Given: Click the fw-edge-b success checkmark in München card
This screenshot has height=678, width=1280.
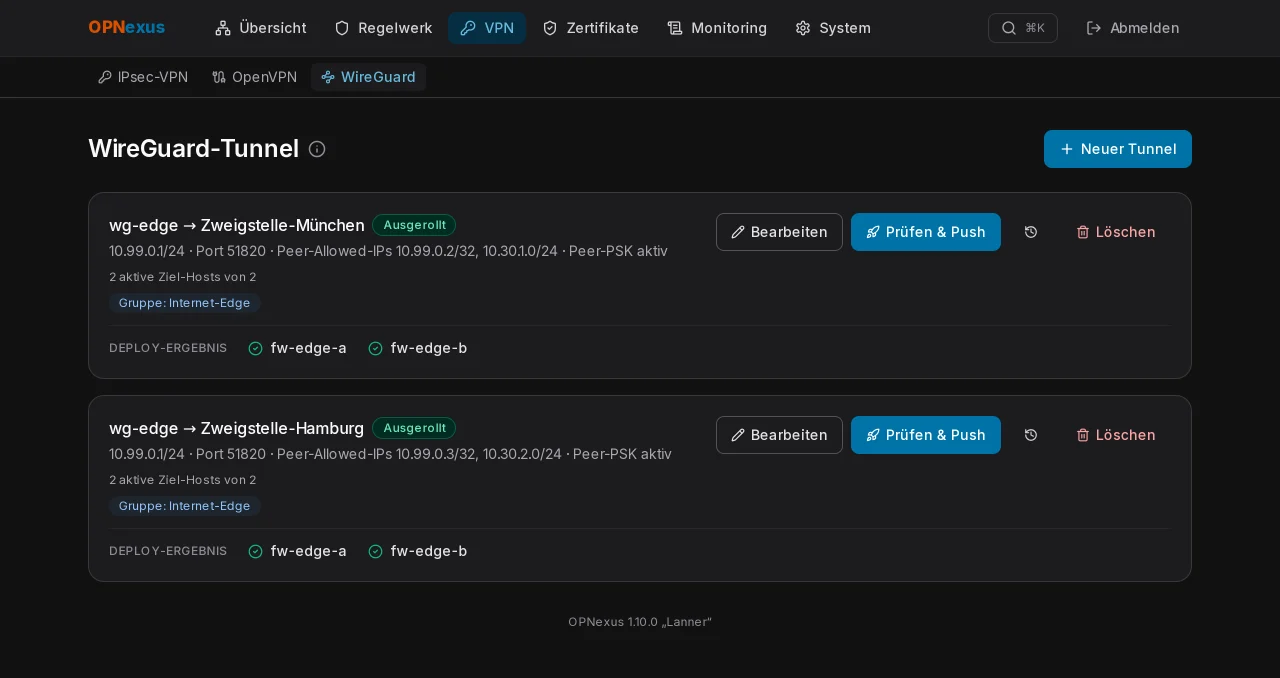Looking at the screenshot, I should coord(375,348).
